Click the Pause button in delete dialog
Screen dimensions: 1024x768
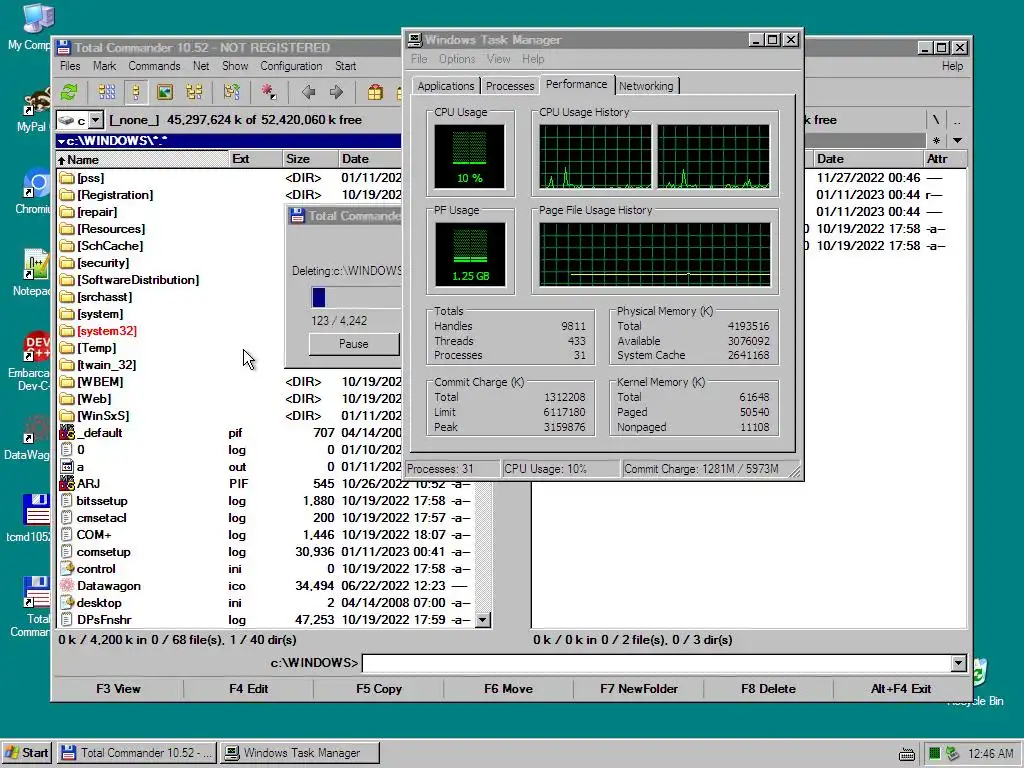point(353,344)
